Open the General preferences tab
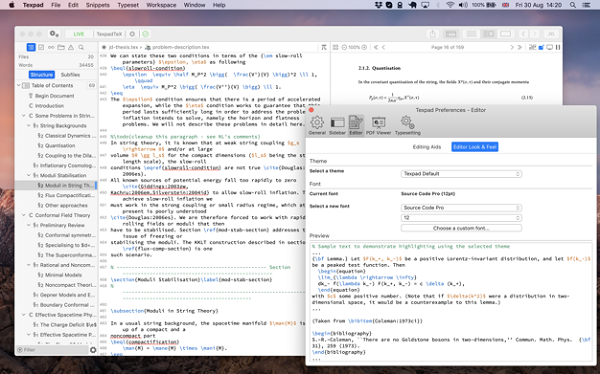This screenshot has width=600, height=374. pyautogui.click(x=317, y=126)
